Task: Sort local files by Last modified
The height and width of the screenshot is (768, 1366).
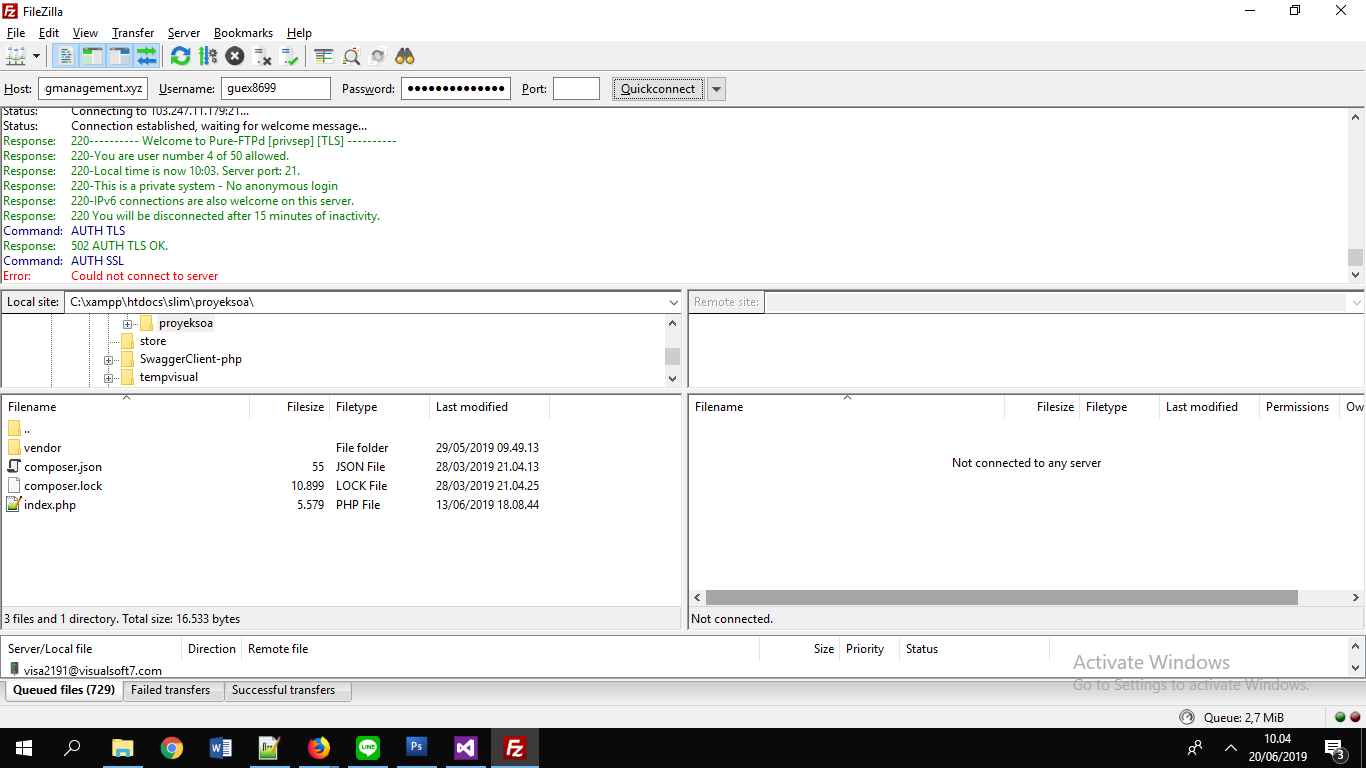Action: pyautogui.click(x=489, y=407)
